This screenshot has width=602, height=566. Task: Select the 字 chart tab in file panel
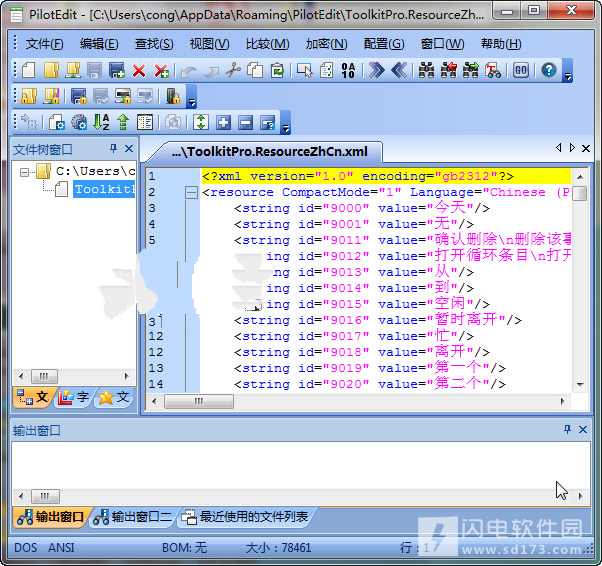click(x=74, y=397)
